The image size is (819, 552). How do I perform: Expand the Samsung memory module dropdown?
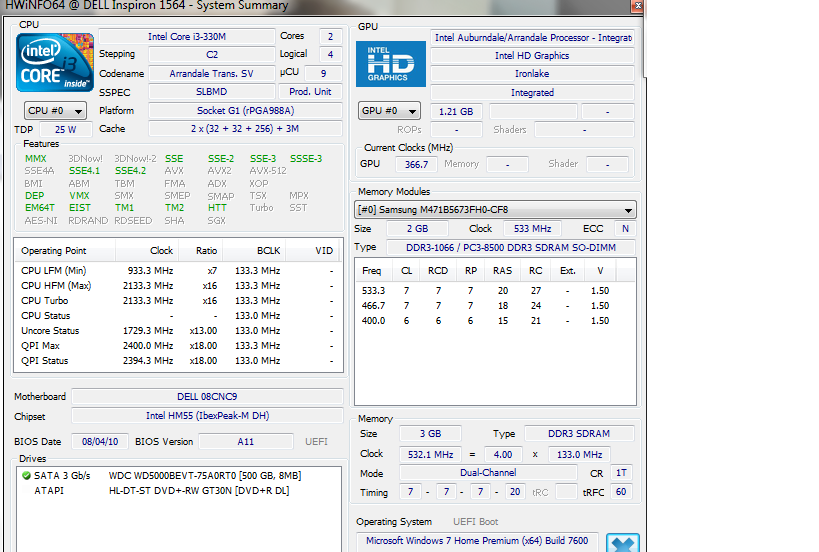(495, 210)
